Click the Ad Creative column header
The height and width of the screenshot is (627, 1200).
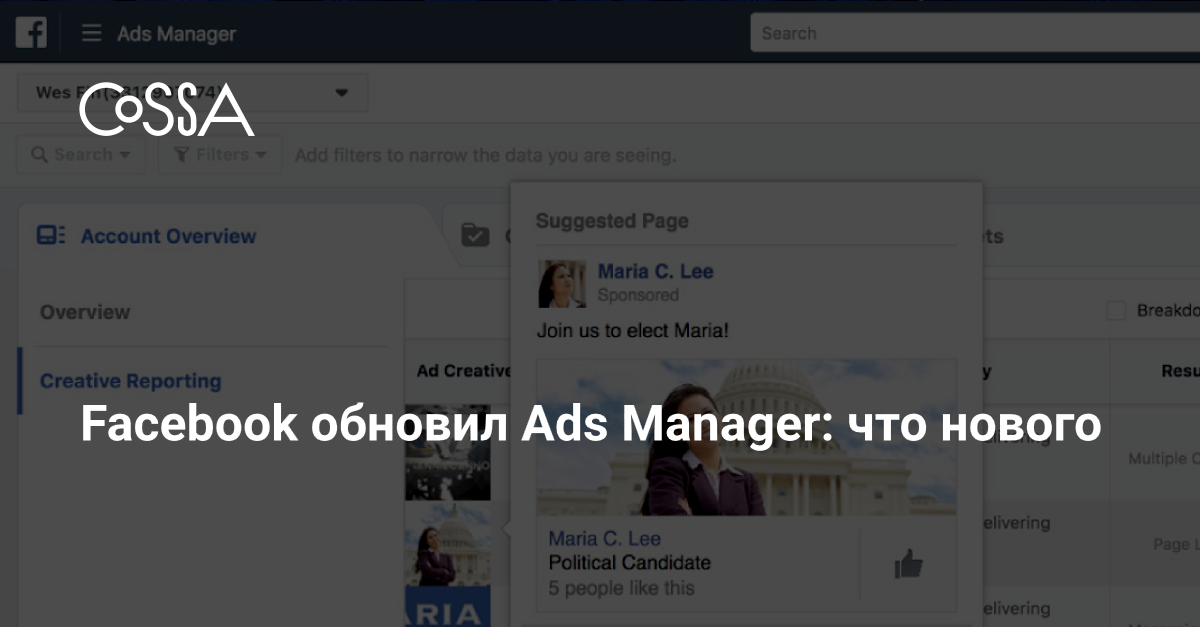464,371
